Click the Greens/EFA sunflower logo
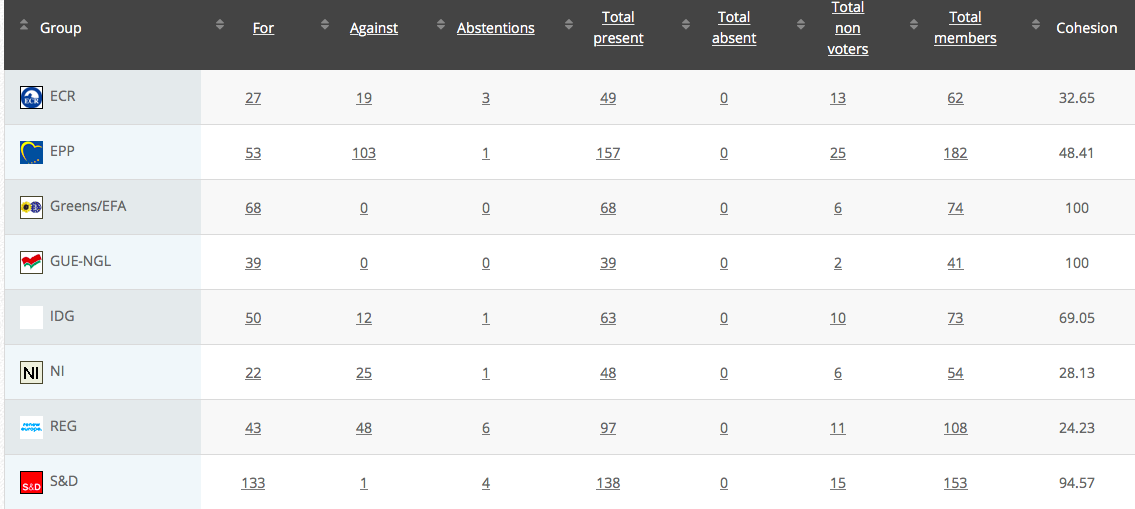The width and height of the screenshot is (1135, 509). tap(31, 208)
